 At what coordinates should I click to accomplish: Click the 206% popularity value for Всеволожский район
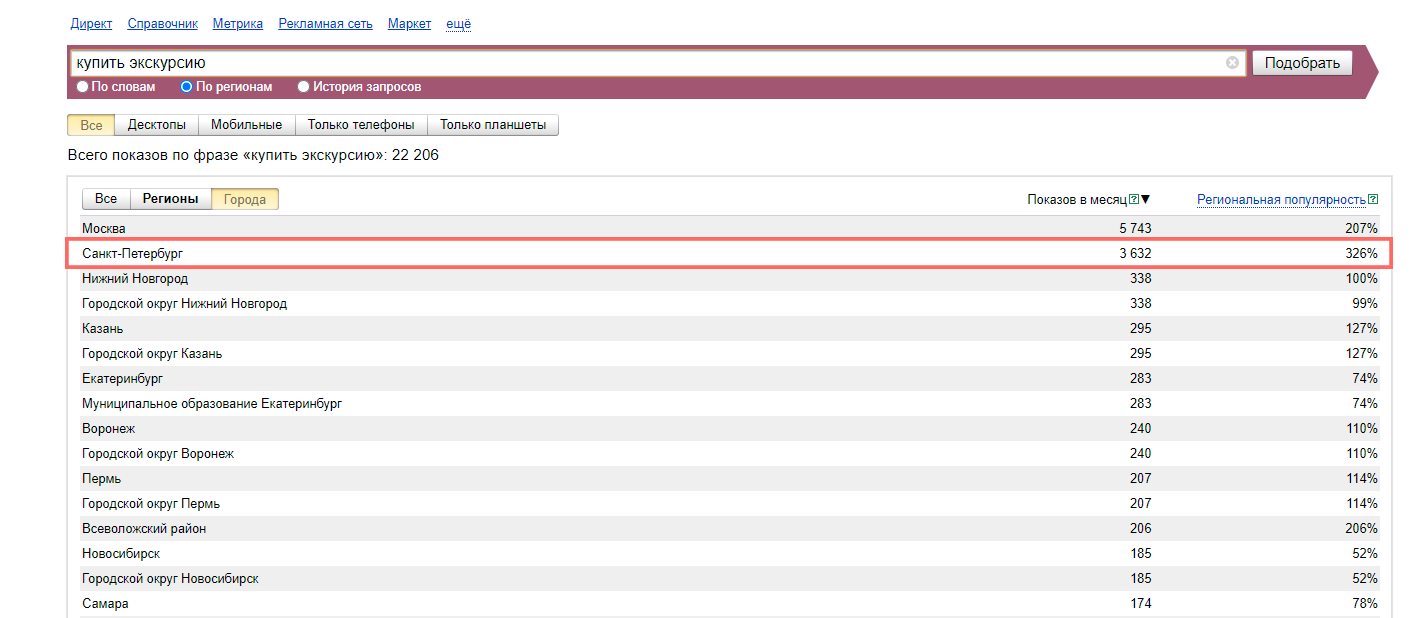(x=1361, y=529)
